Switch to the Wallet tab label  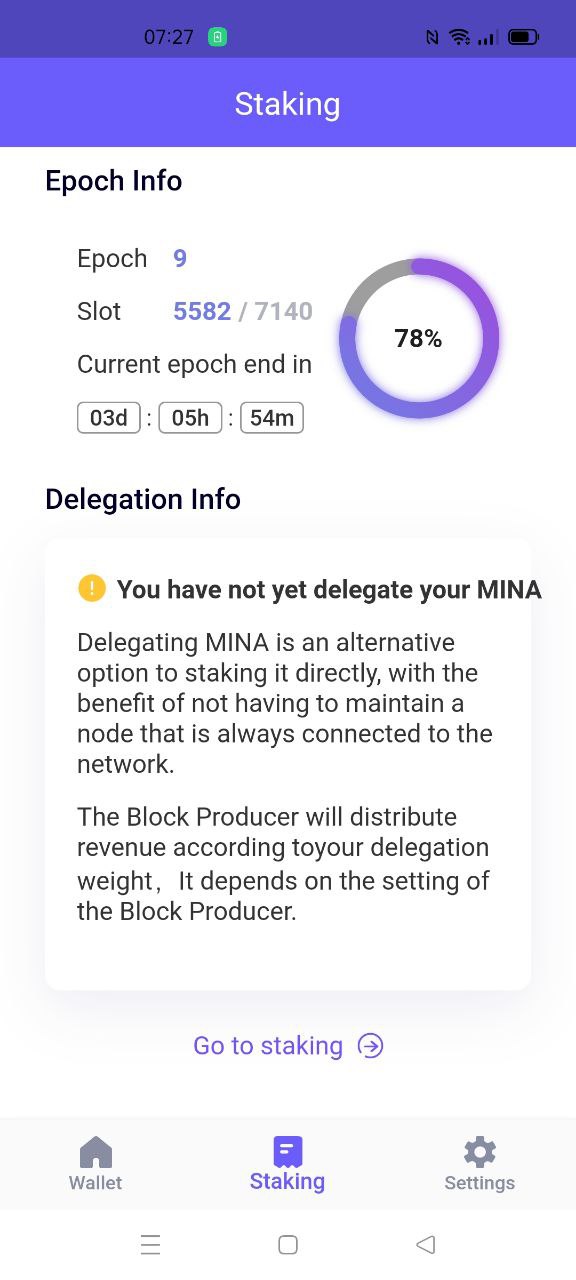click(95, 1183)
